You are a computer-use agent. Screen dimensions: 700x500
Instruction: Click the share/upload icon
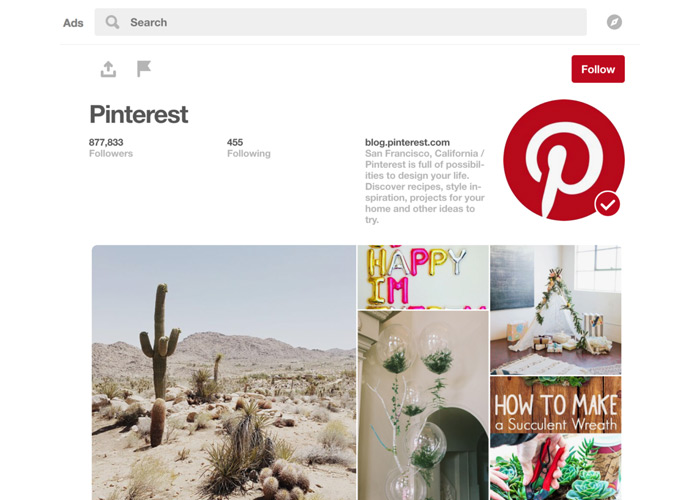click(108, 69)
